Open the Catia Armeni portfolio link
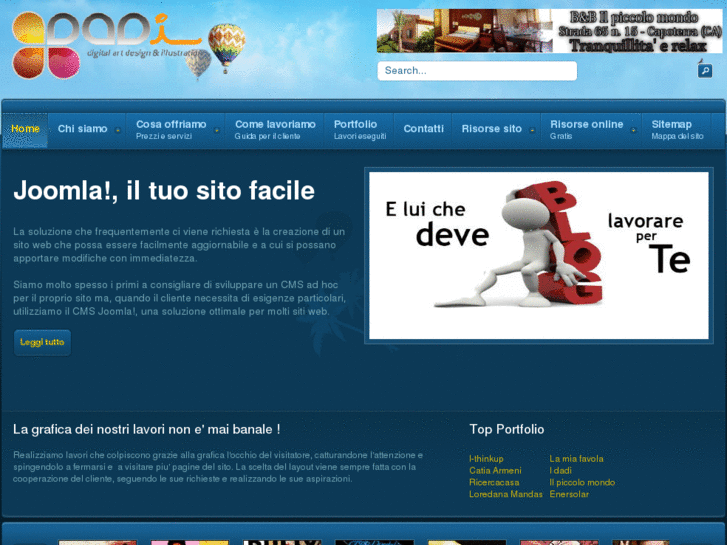 pyautogui.click(x=495, y=470)
